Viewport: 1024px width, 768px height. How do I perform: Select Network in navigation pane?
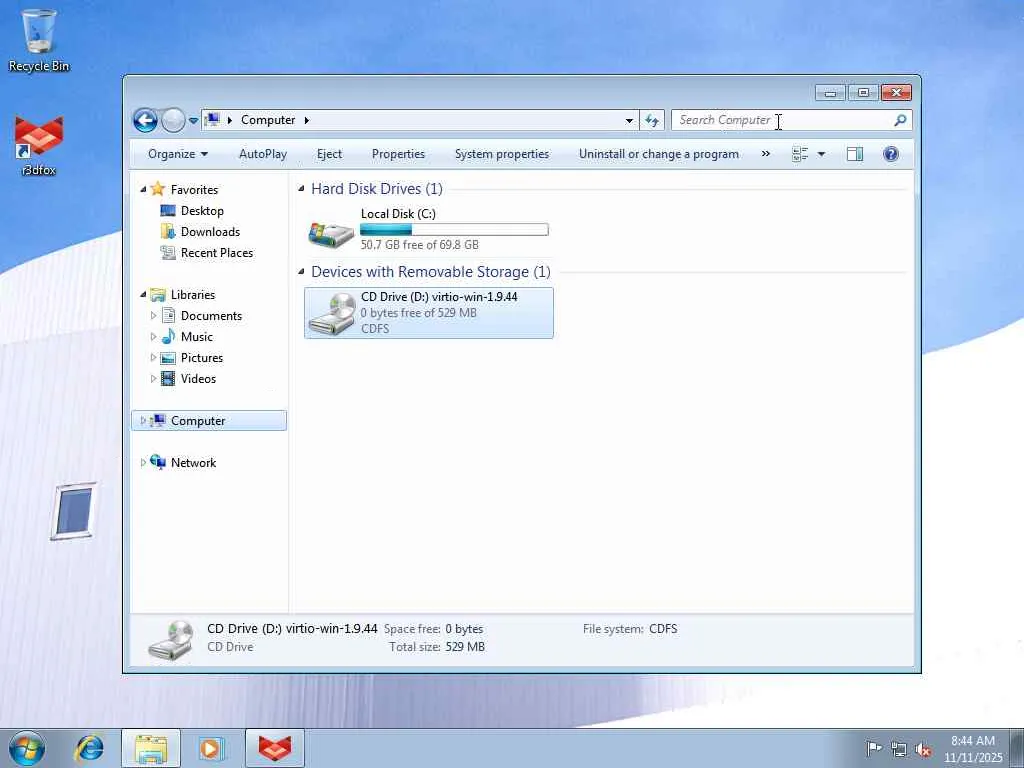193,463
